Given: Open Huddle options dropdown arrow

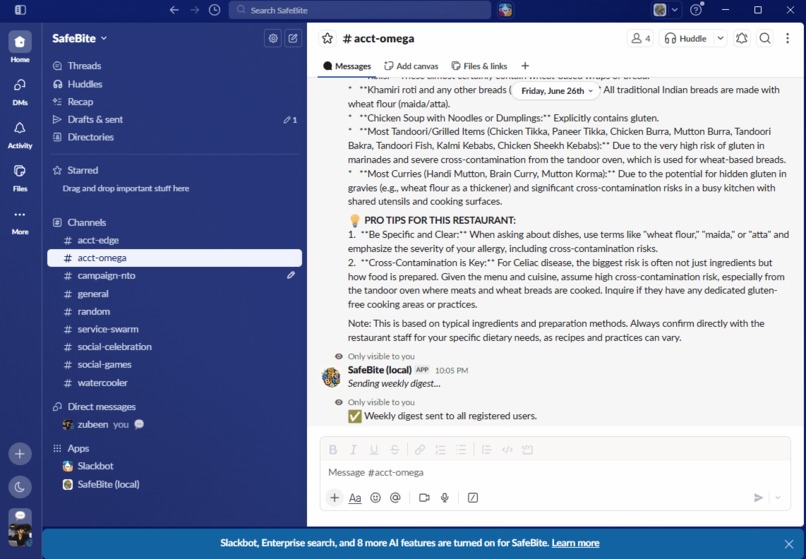Looking at the screenshot, I should [720, 38].
